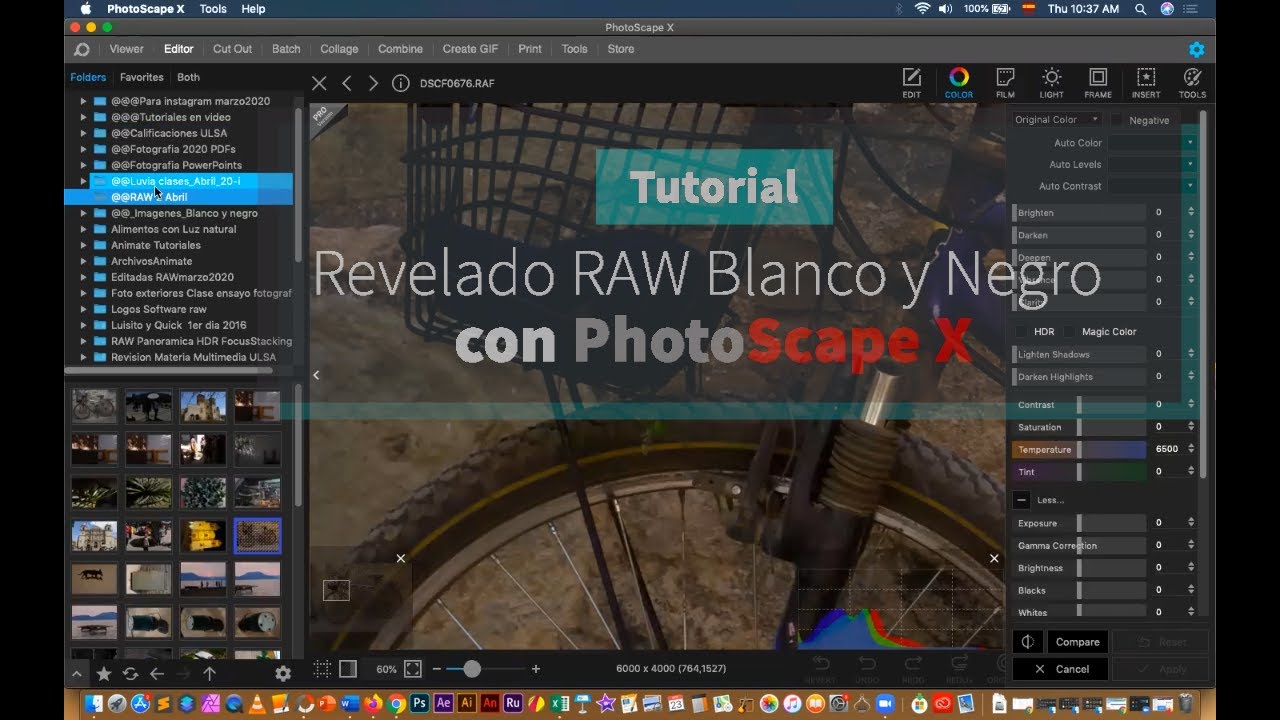Collapse extra sliders with the Less button
This screenshot has width=1280, height=720.
1022,500
